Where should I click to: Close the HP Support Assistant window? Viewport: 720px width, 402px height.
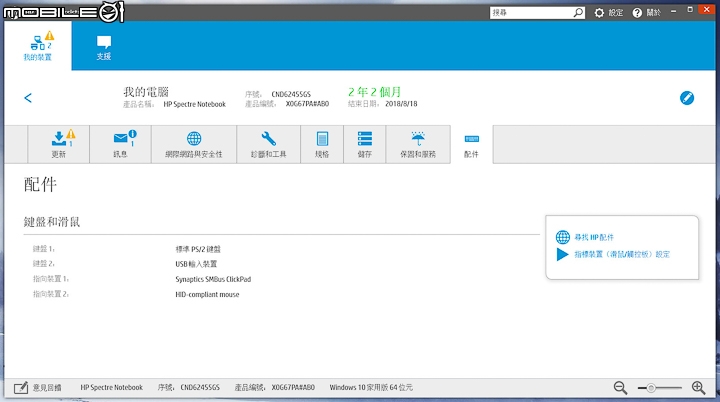(707, 9)
